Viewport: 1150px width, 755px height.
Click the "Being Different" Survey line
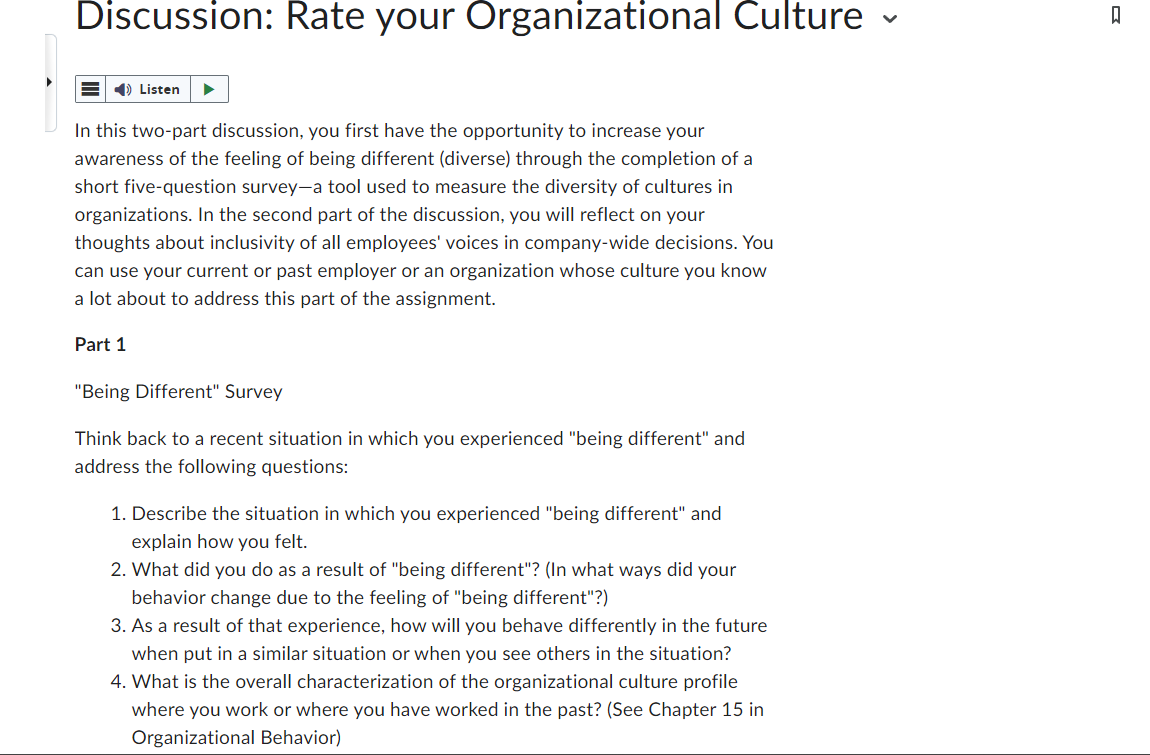178,392
